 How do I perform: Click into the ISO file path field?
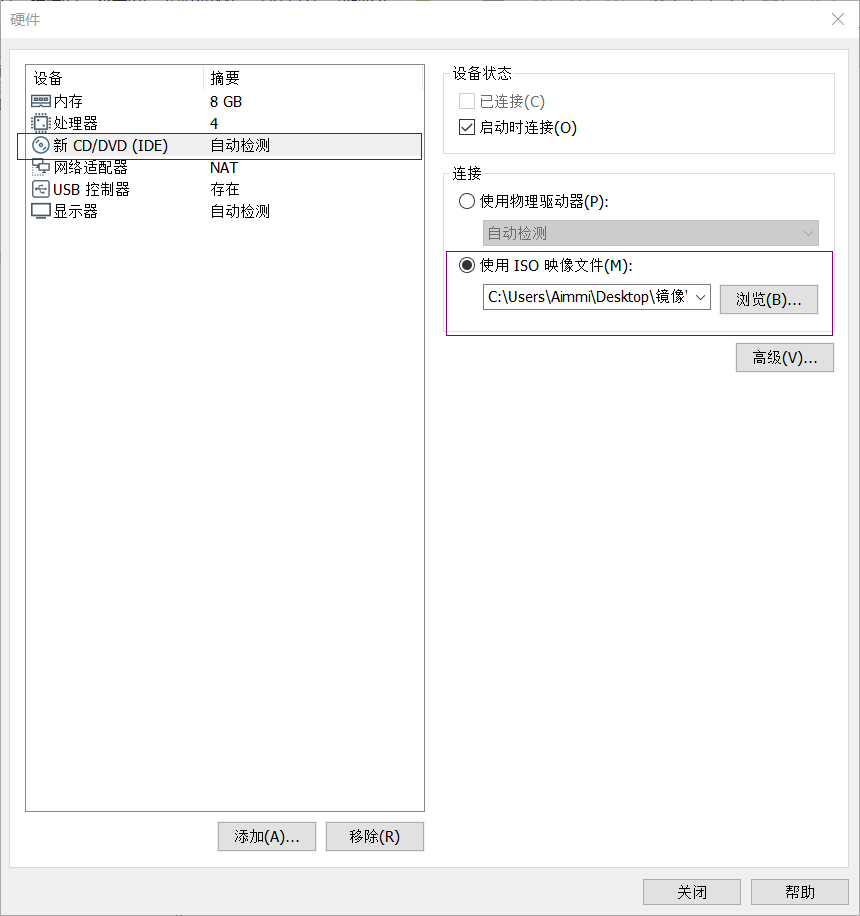[x=588, y=297]
